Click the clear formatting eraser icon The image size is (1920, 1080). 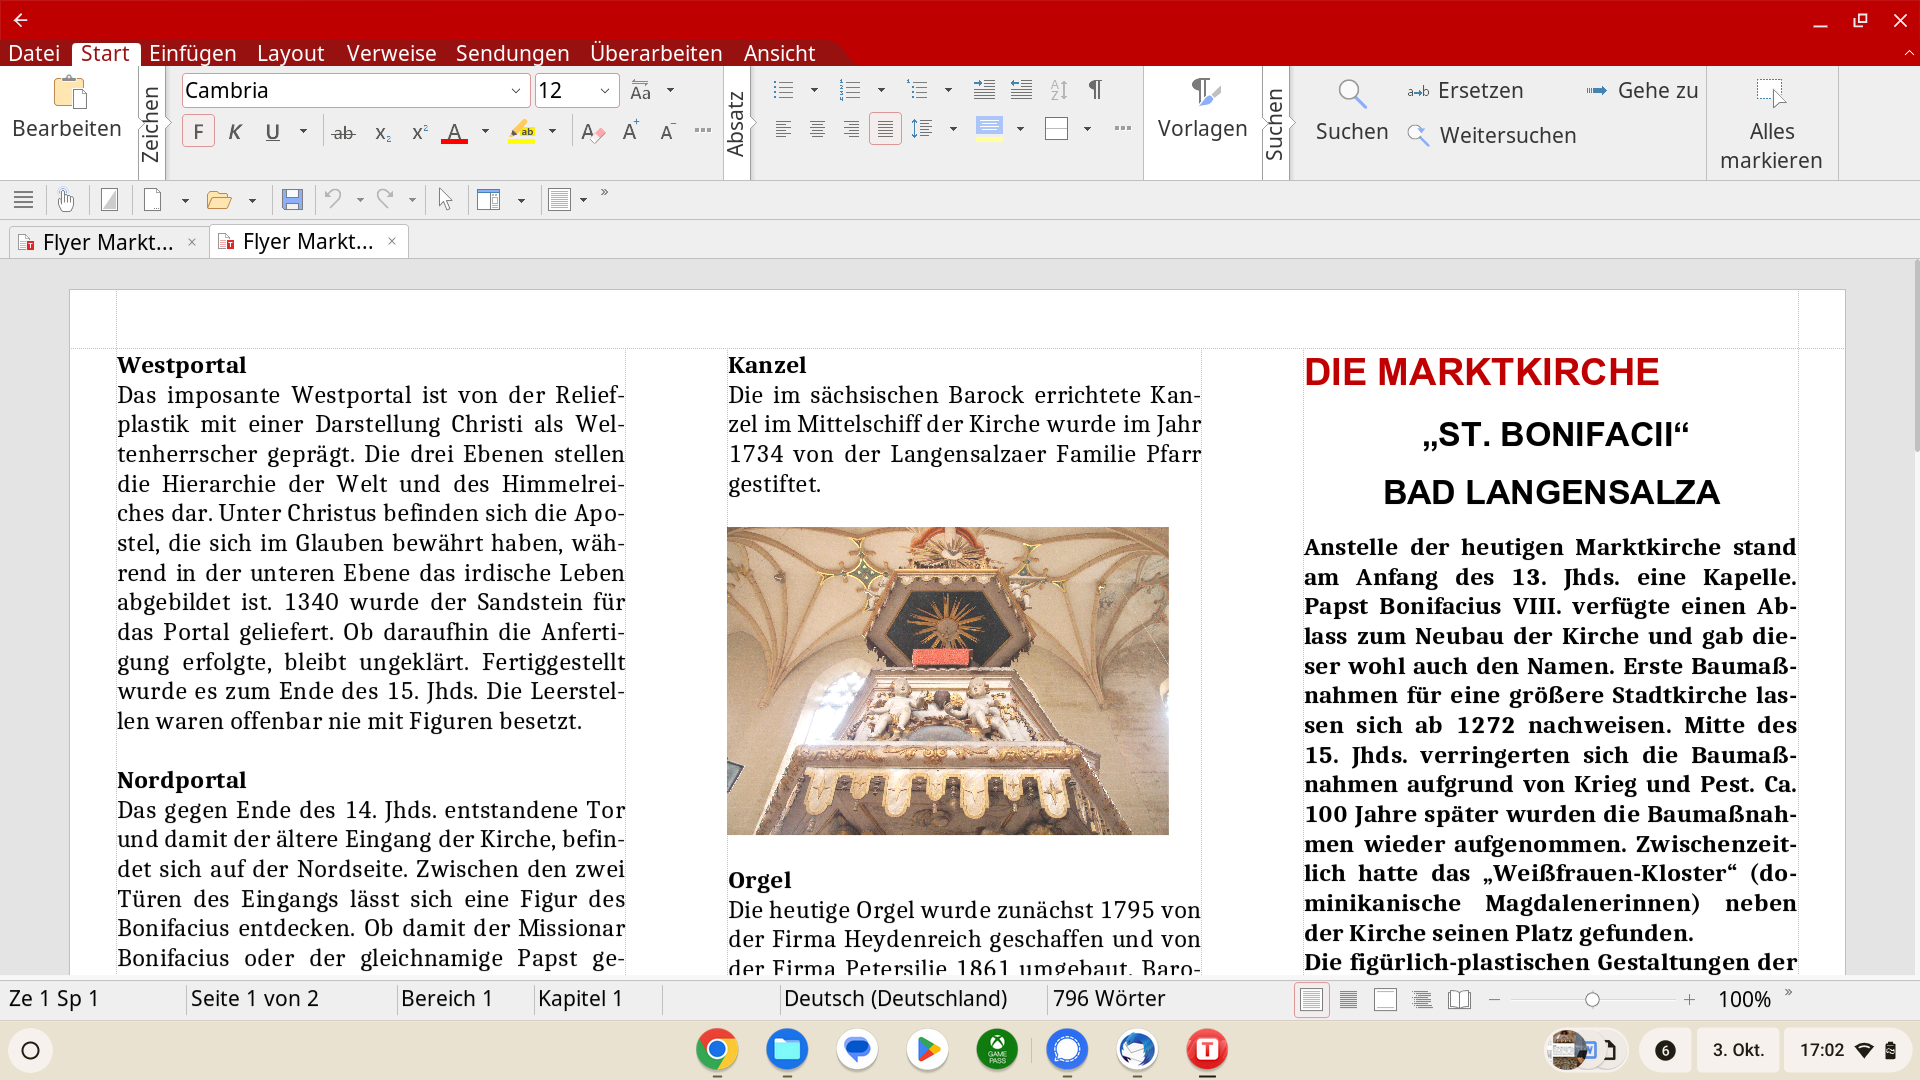coord(592,132)
